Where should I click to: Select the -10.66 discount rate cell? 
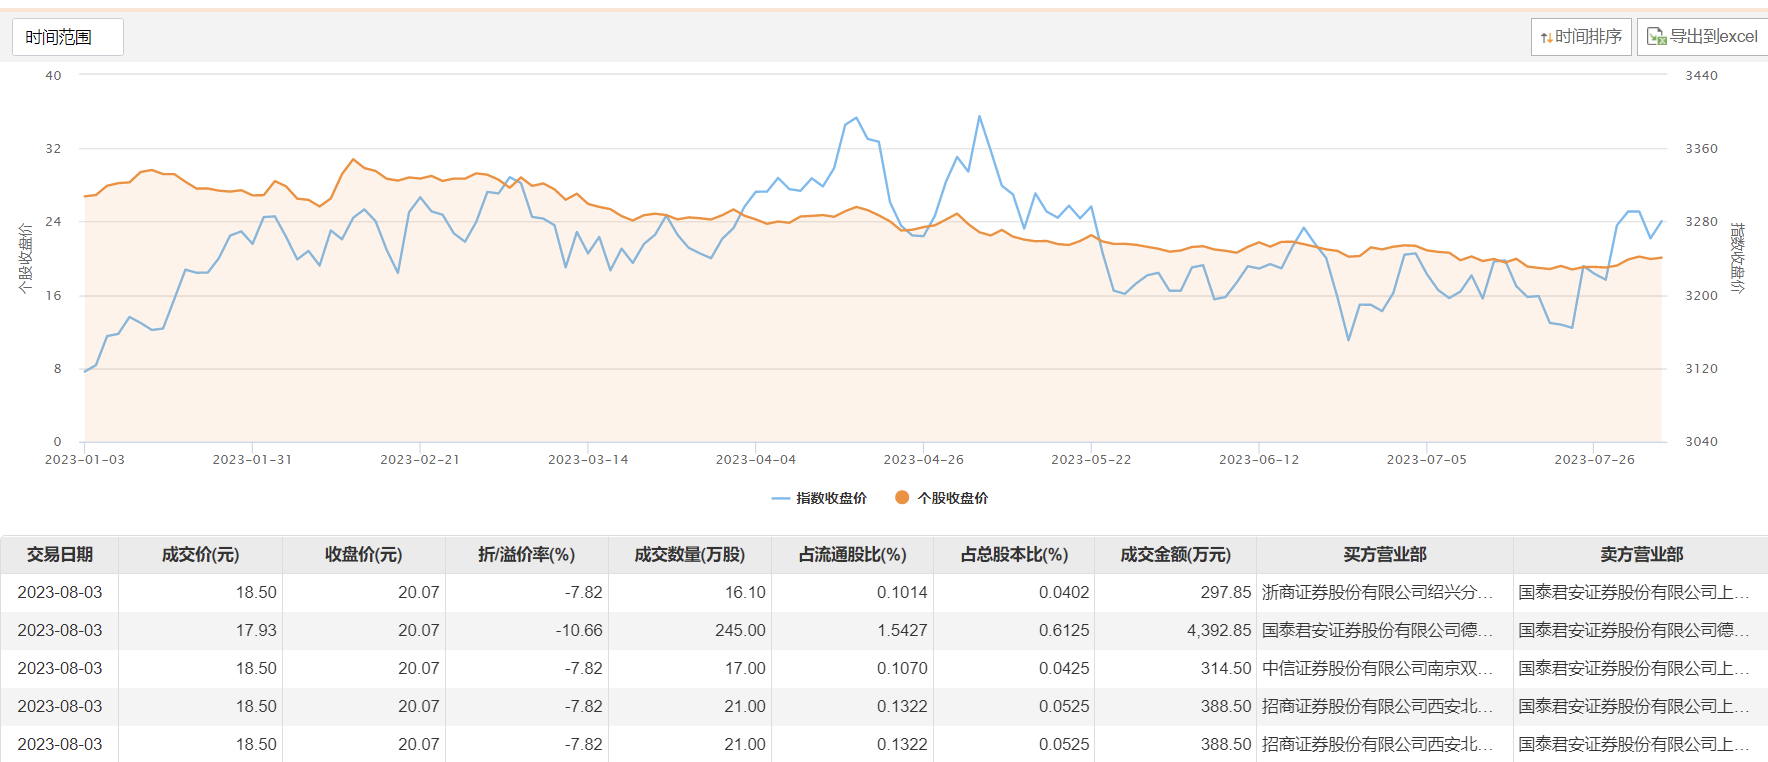coord(527,630)
